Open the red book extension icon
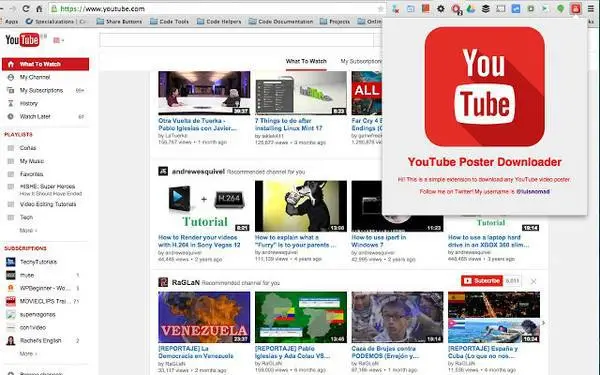 coord(426,8)
